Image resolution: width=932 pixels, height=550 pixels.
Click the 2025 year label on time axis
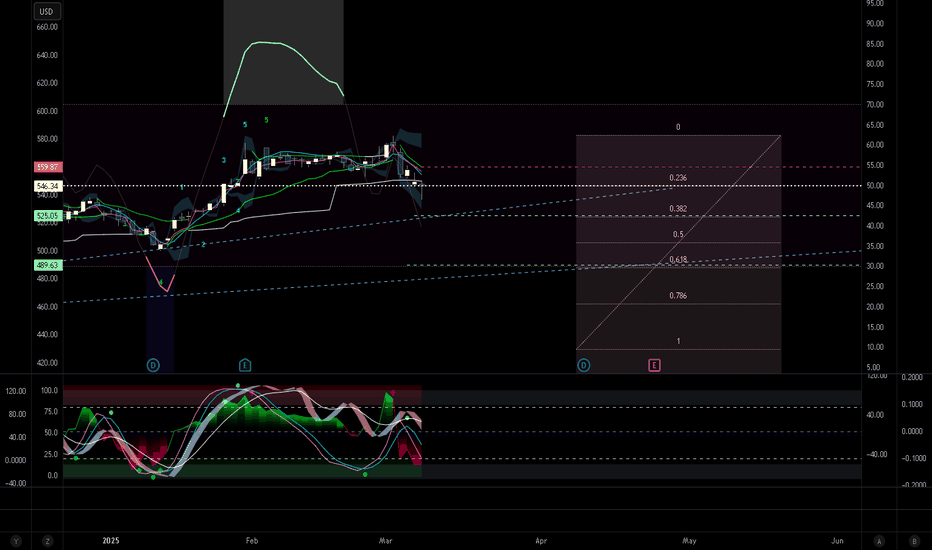point(111,540)
